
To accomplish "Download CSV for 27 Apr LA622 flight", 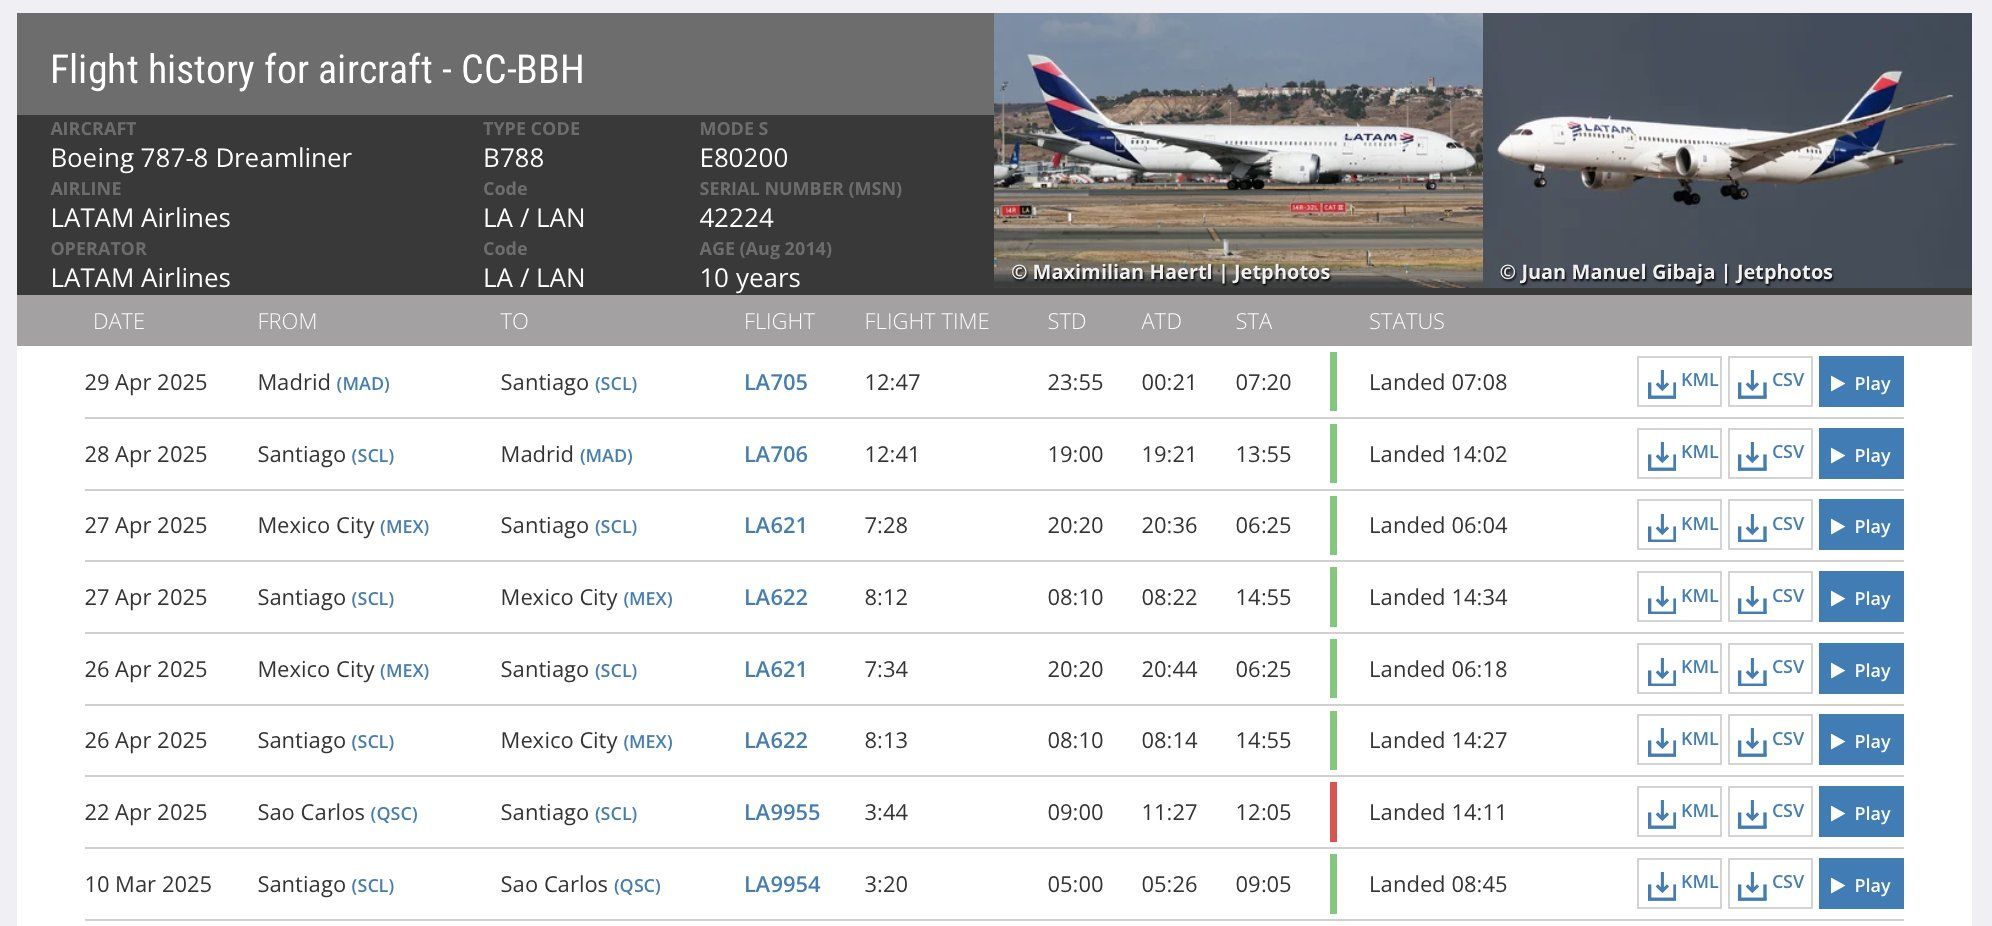I will pyautogui.click(x=1770, y=597).
